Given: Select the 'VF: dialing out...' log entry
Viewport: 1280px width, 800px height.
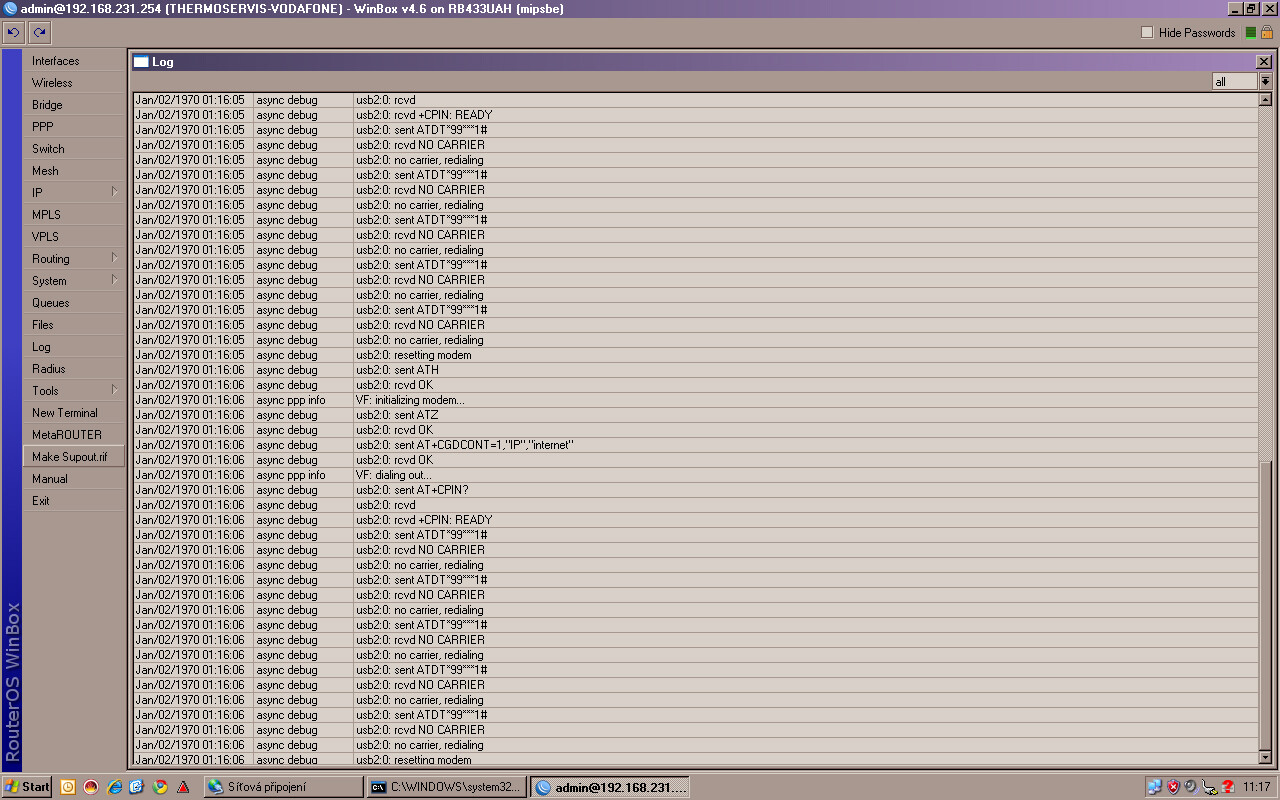Looking at the screenshot, I should tap(695, 475).
